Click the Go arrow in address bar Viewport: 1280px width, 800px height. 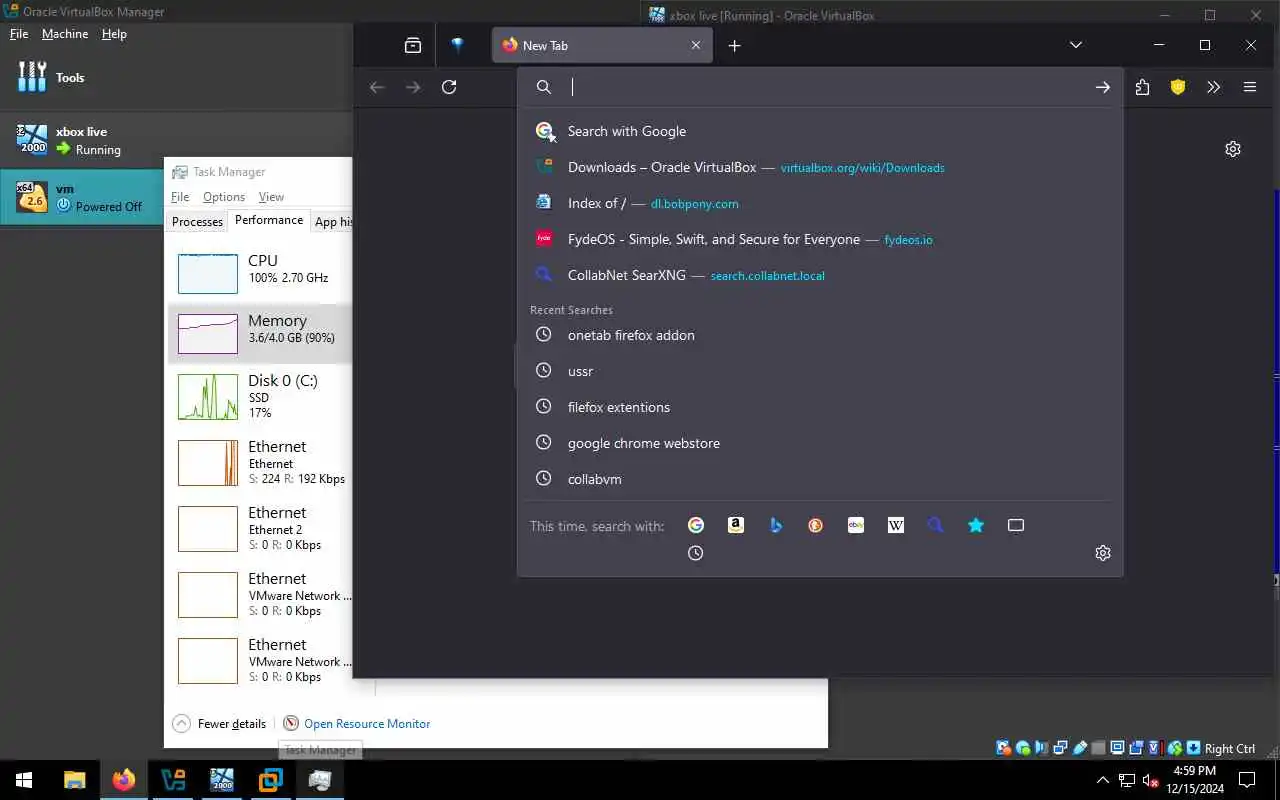click(1102, 87)
